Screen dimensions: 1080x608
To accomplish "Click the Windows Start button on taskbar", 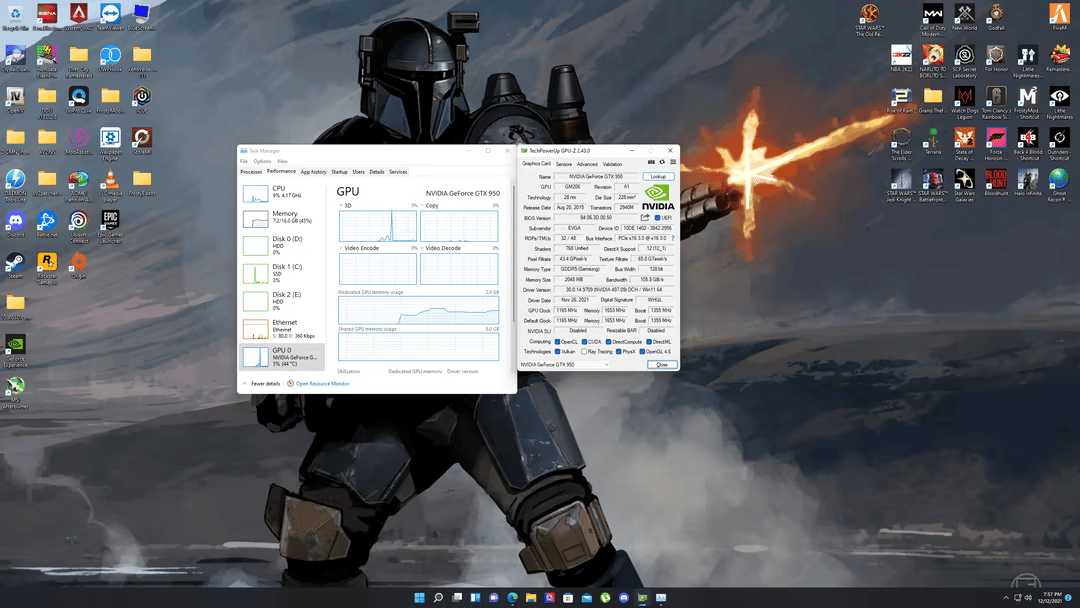I will [x=419, y=598].
